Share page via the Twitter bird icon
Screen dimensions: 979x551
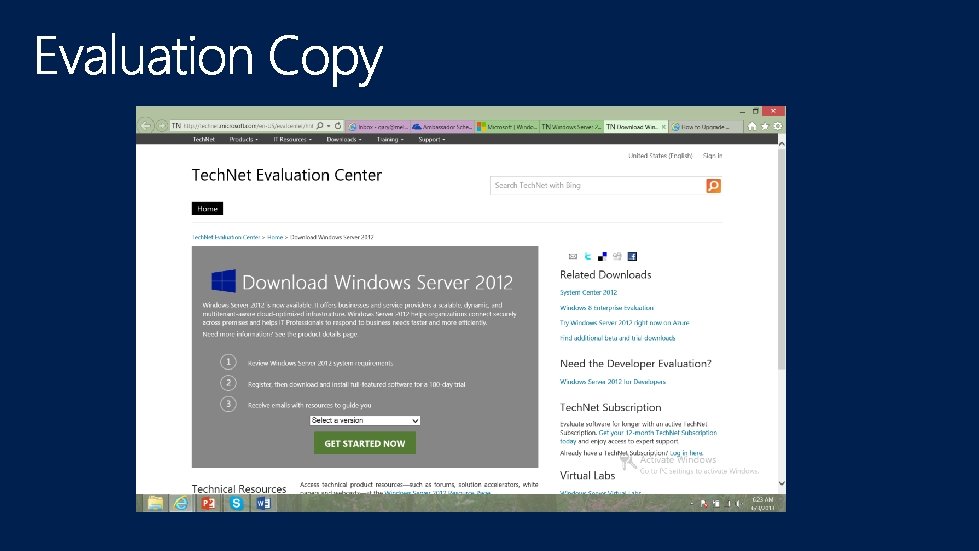(x=588, y=256)
